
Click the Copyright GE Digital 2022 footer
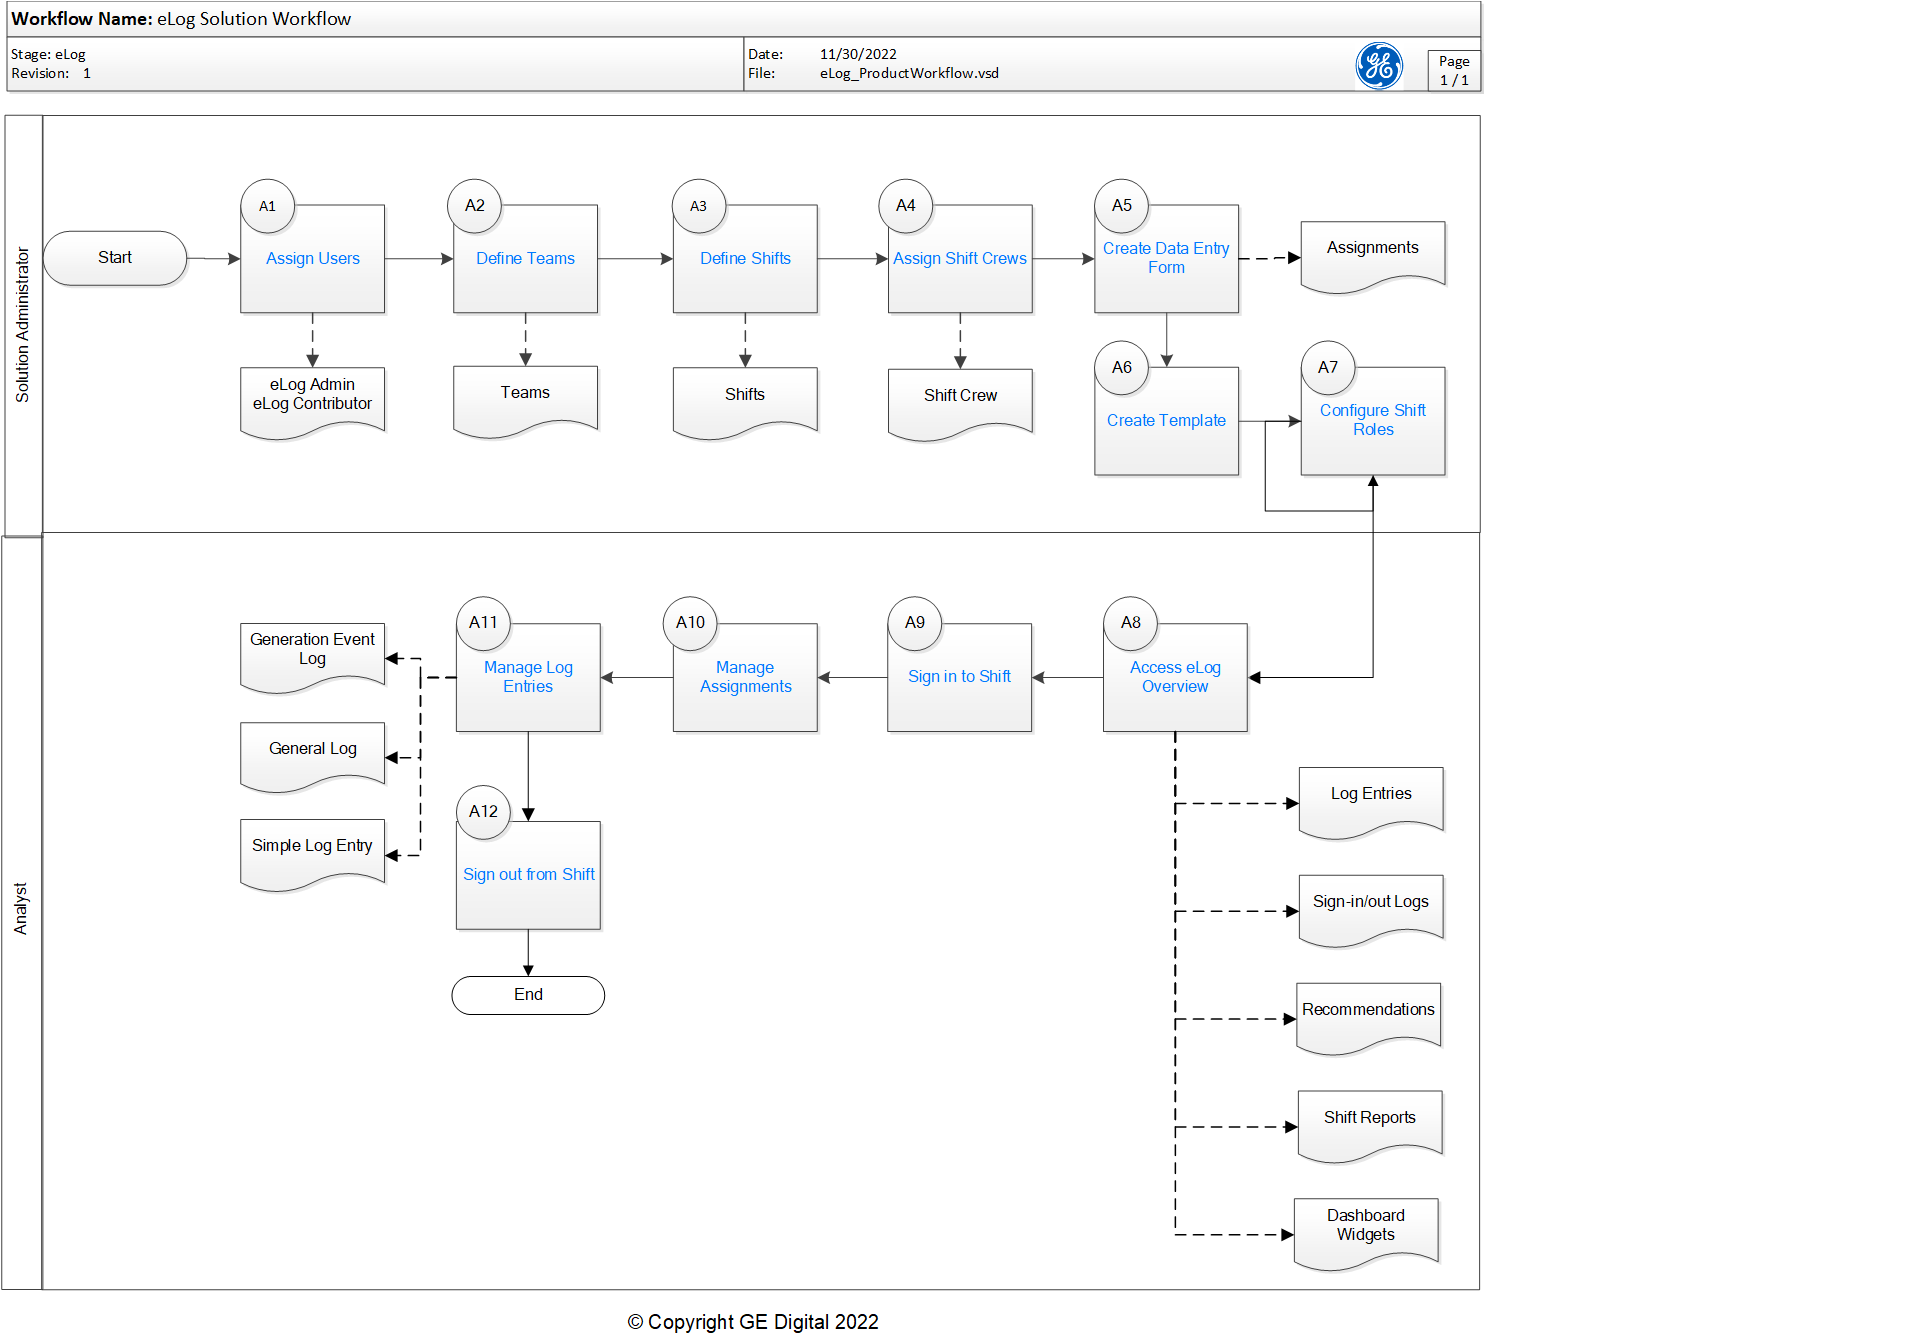click(x=753, y=1322)
